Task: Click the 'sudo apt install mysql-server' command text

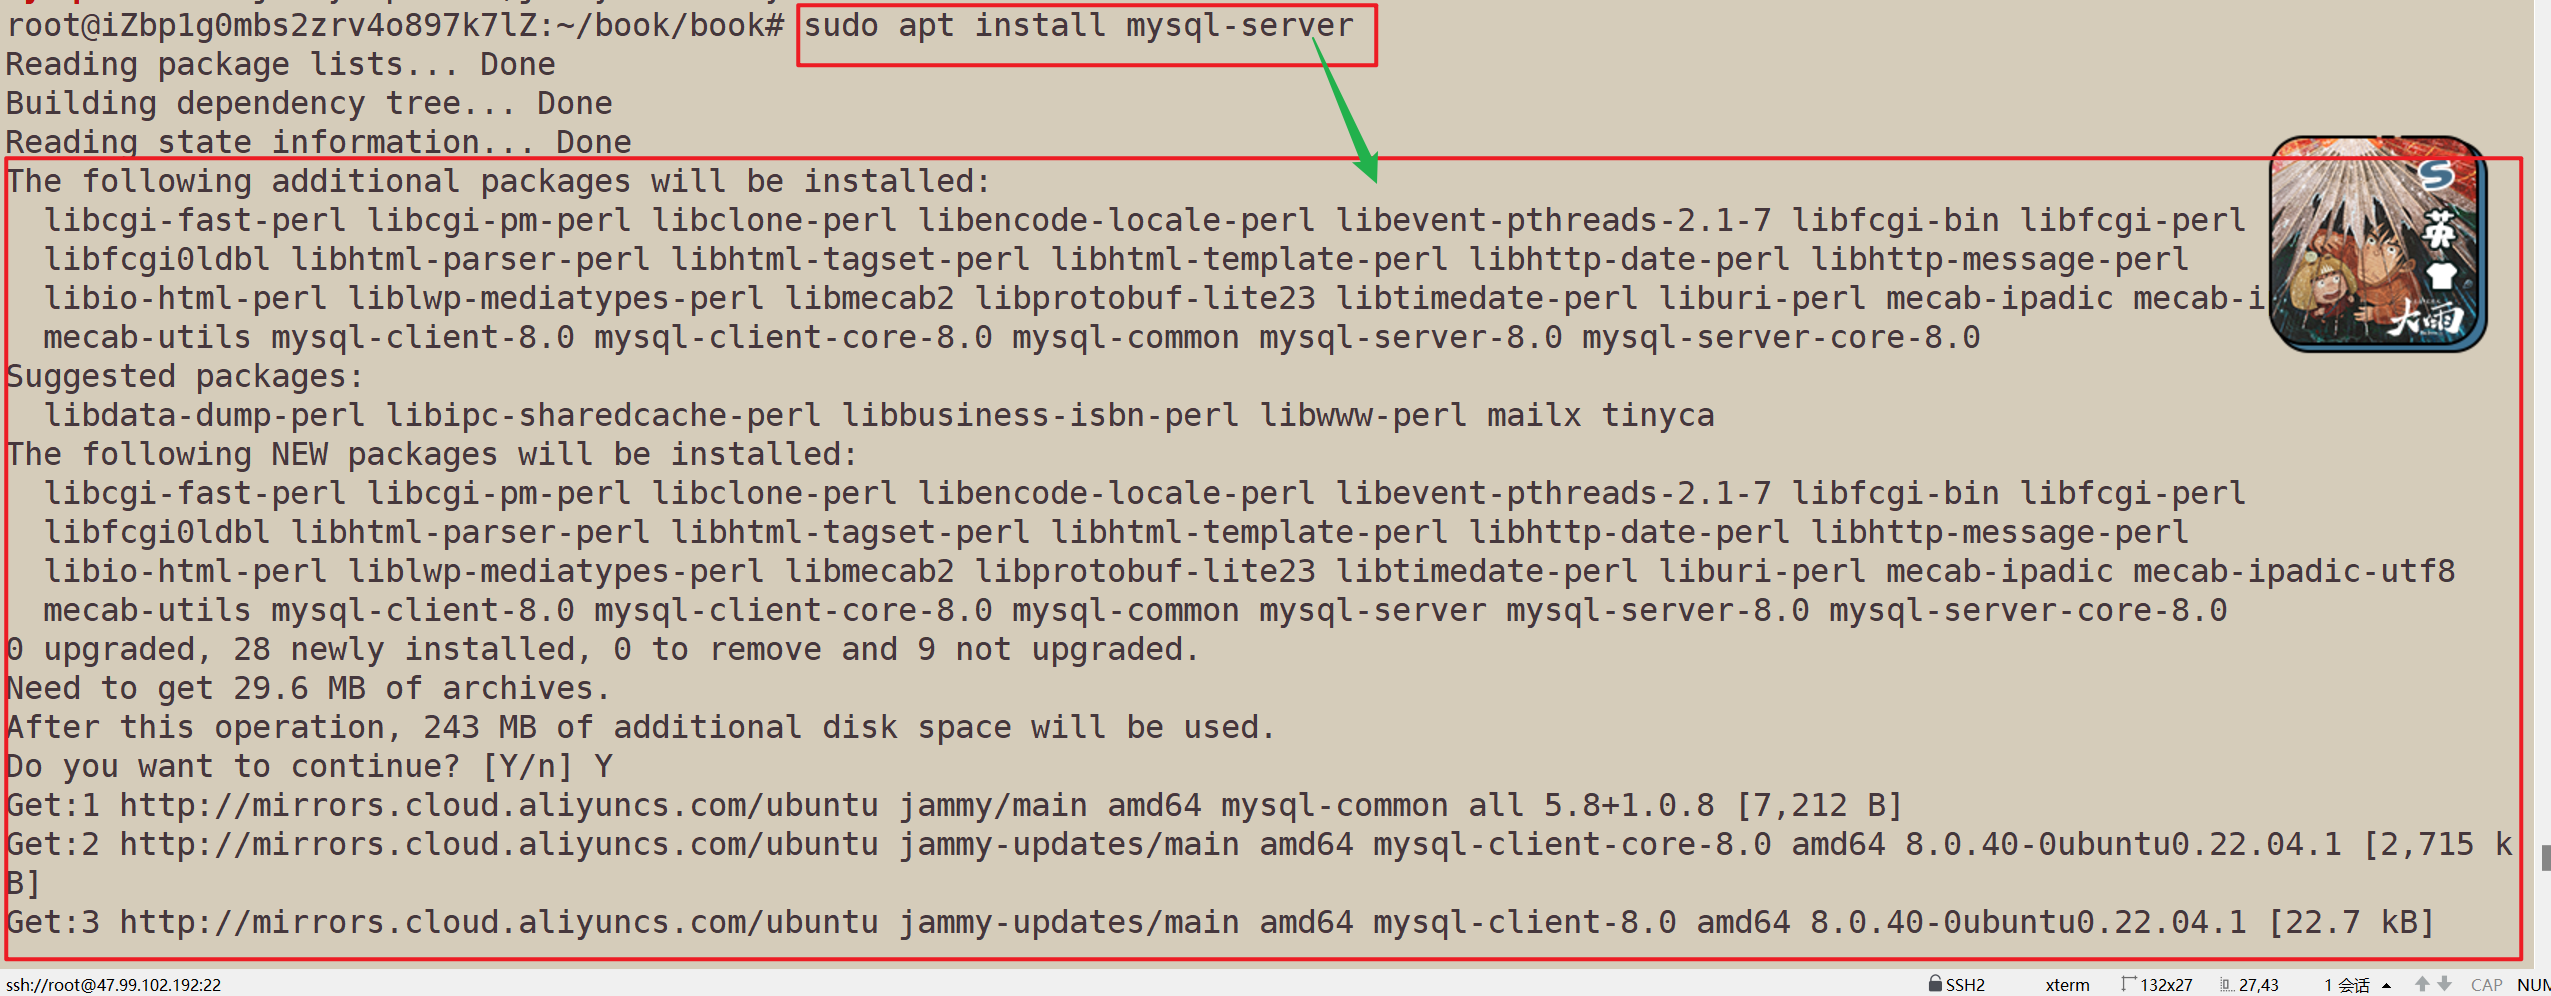Action: [x=1078, y=26]
